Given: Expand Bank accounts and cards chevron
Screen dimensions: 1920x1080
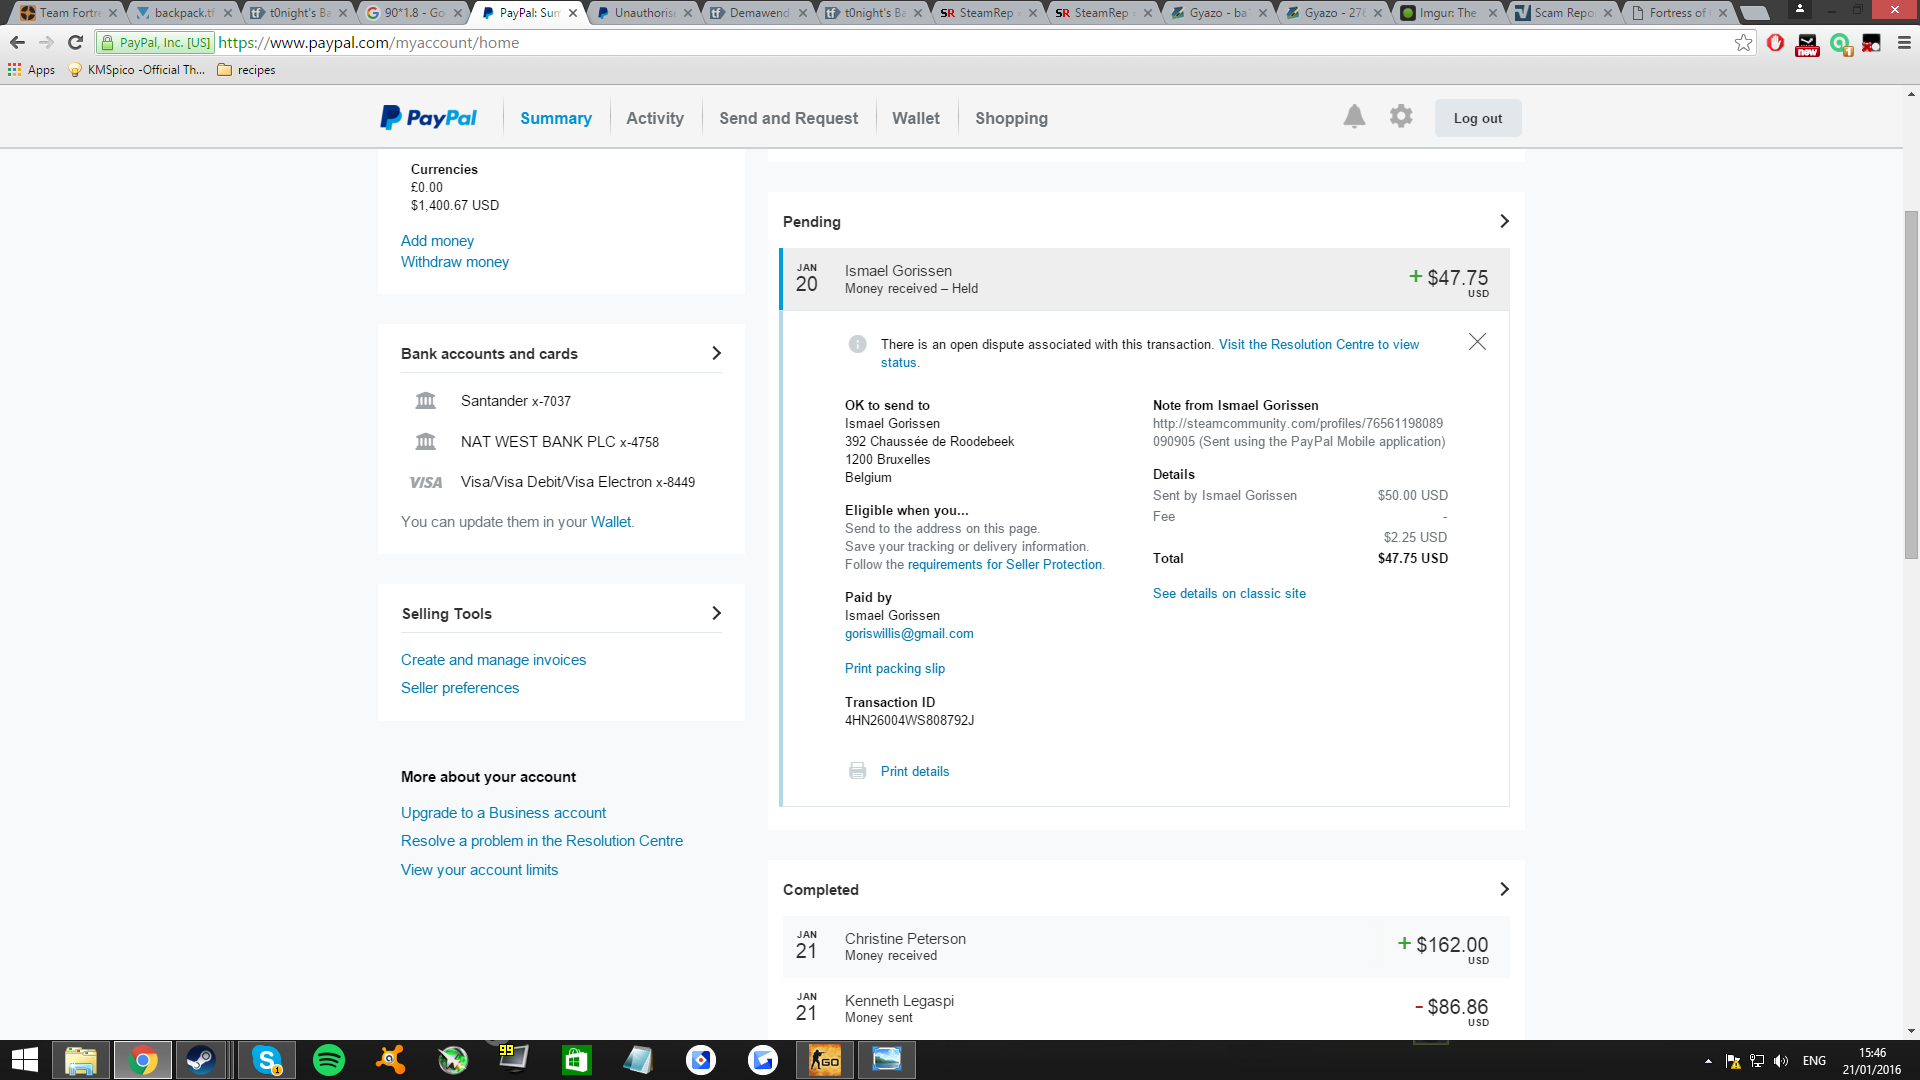Looking at the screenshot, I should 716,353.
